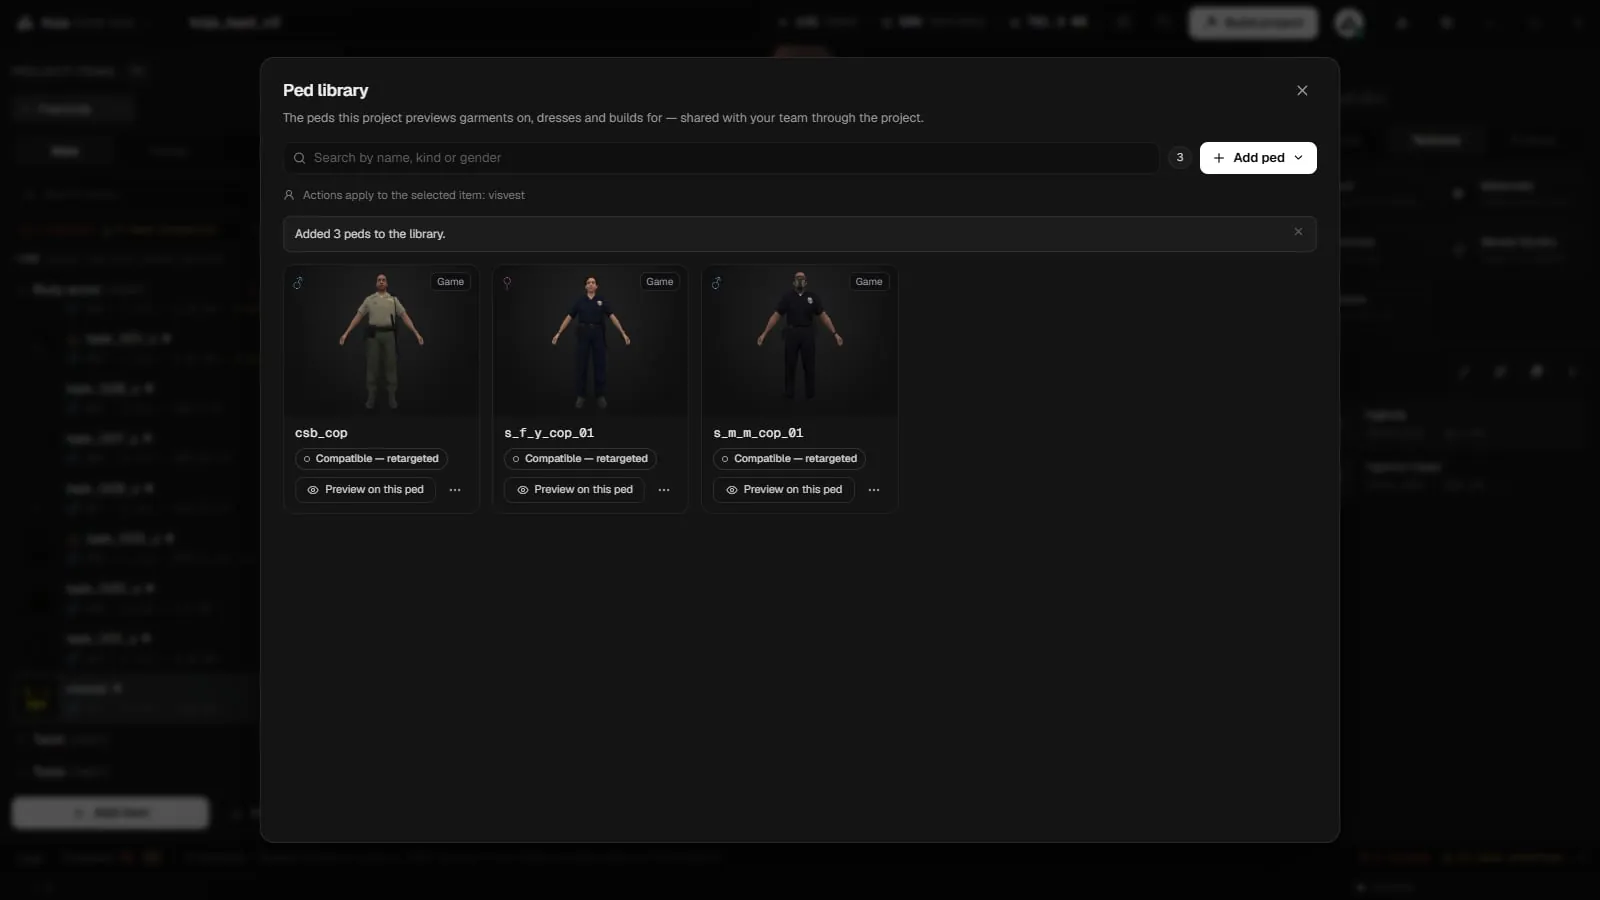Open more options for csb_cop
The width and height of the screenshot is (1600, 900).
(x=455, y=490)
